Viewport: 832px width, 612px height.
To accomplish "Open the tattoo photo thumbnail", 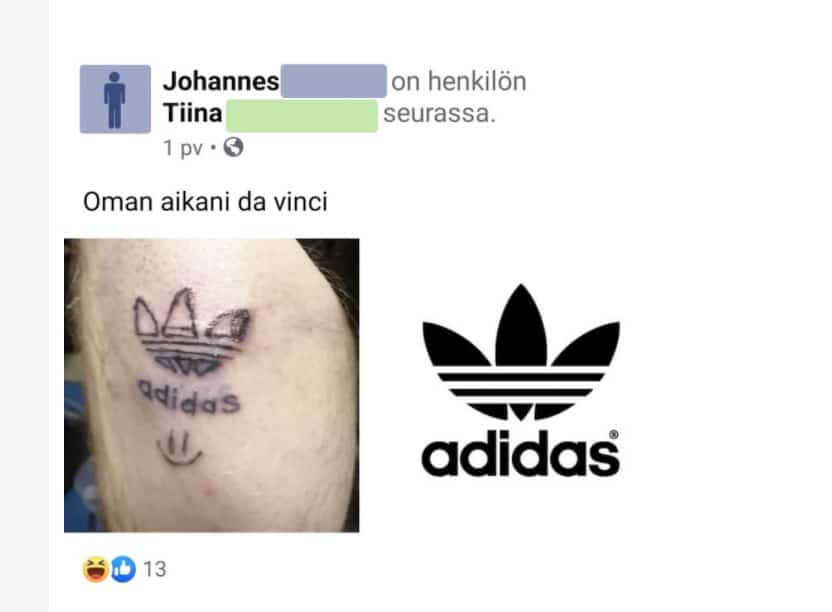I will [x=212, y=385].
